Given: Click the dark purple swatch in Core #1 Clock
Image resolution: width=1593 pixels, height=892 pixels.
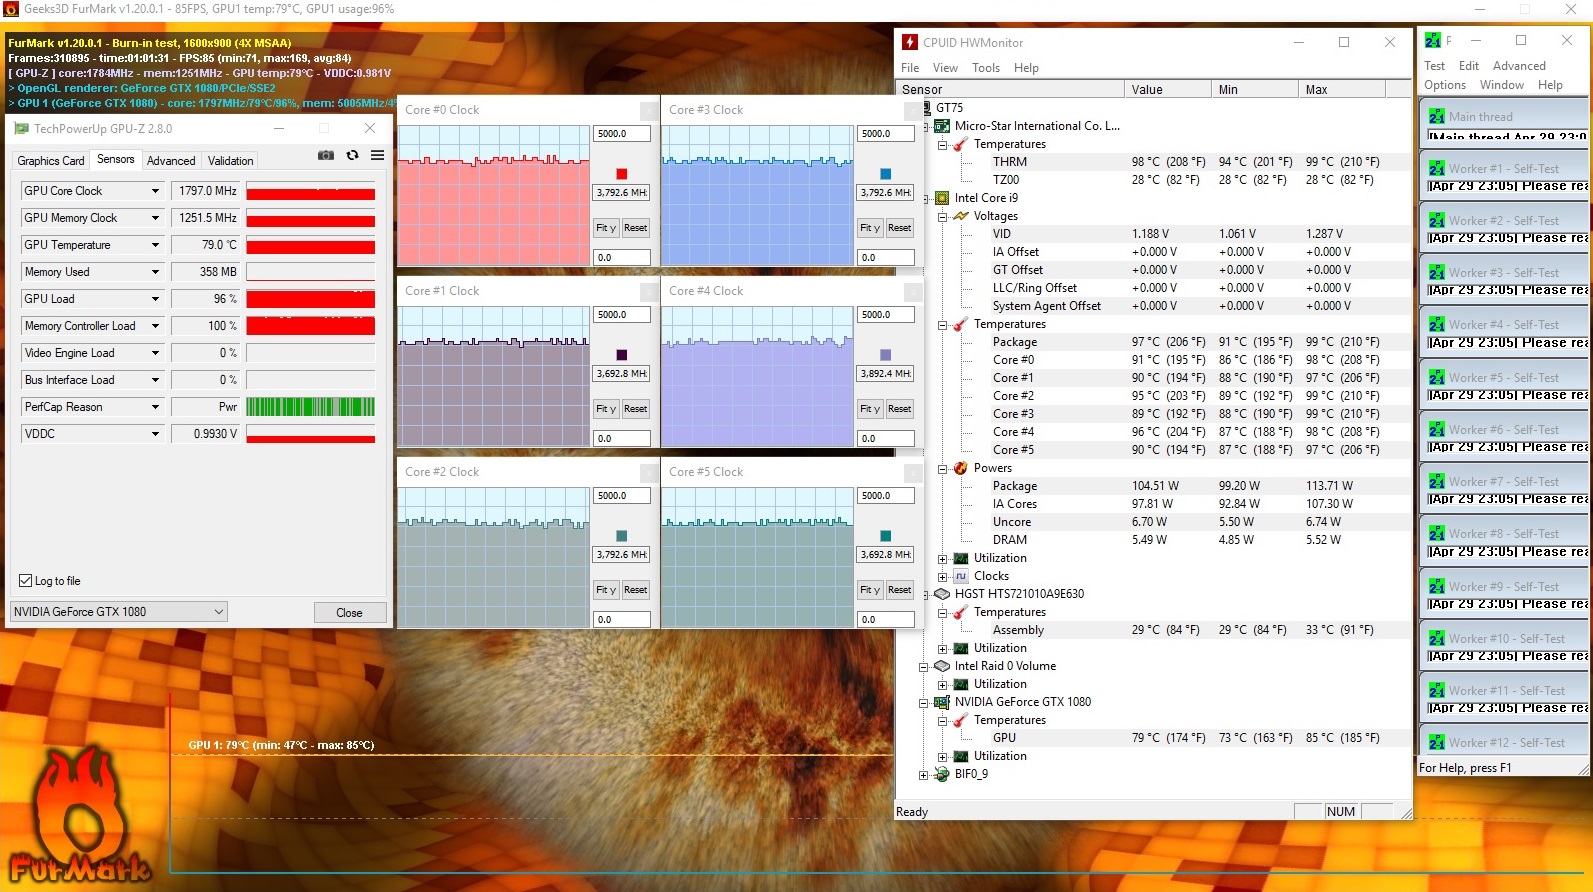Looking at the screenshot, I should point(621,355).
